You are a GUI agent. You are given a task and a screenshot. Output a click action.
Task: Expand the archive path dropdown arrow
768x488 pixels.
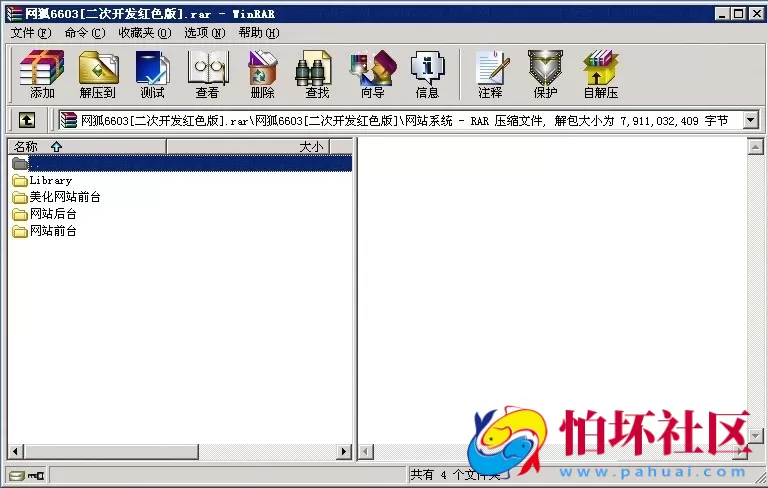point(750,120)
